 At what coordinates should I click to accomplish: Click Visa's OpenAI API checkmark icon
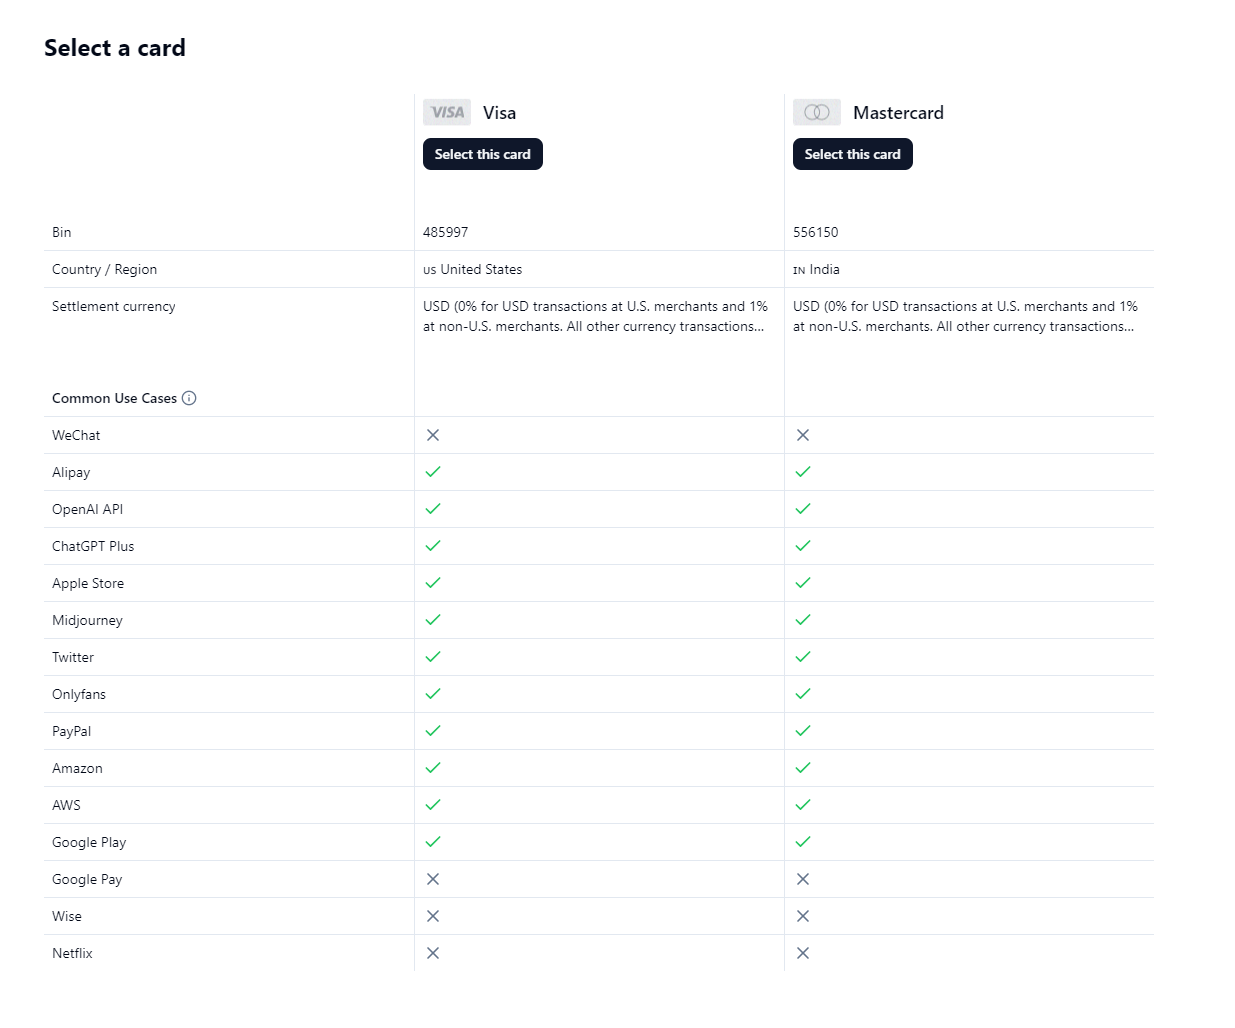(x=433, y=509)
